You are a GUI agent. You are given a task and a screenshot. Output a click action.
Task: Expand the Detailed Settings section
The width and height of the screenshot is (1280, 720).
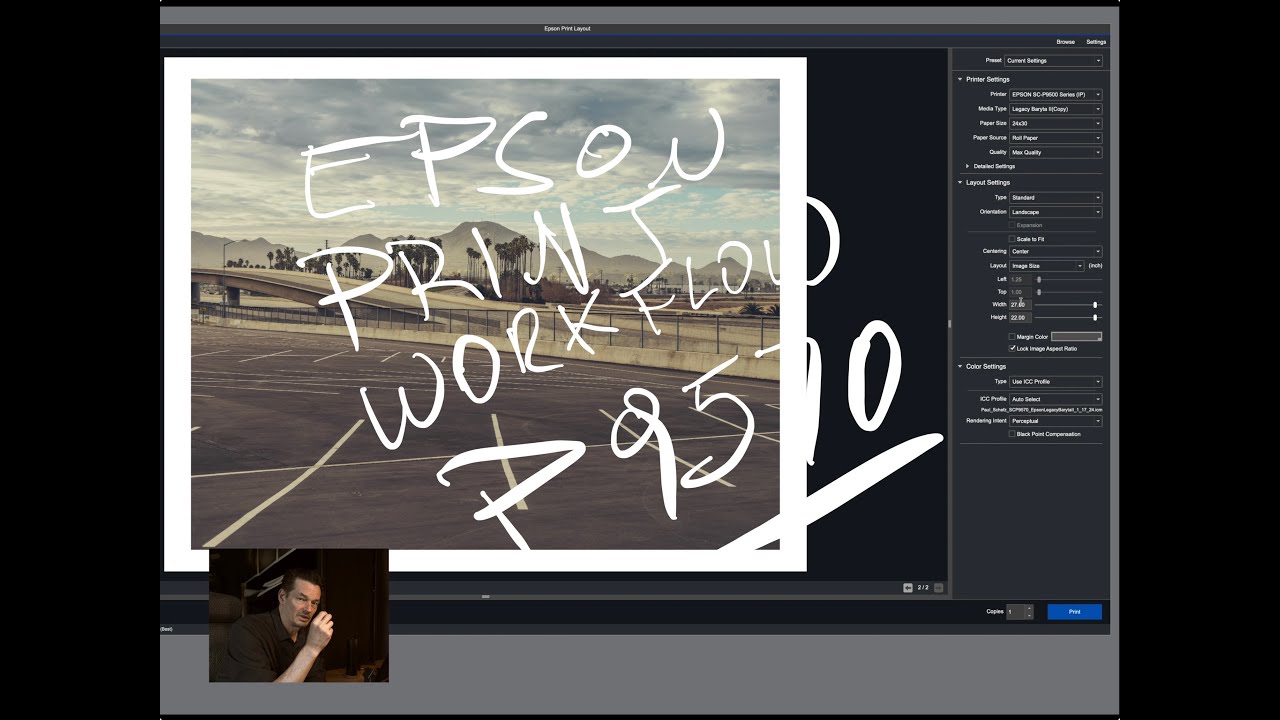968,166
